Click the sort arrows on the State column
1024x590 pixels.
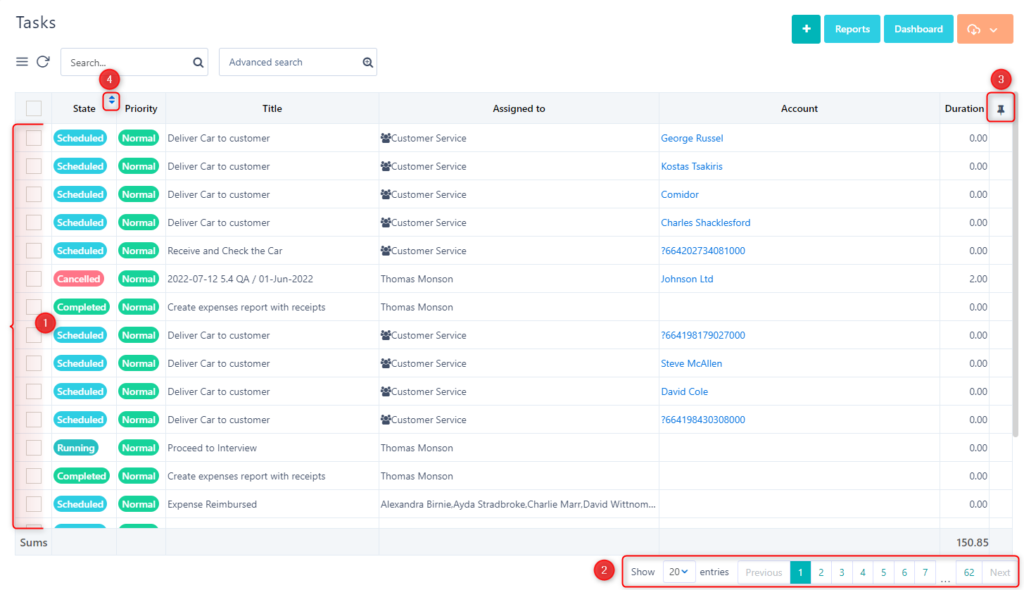click(x=111, y=100)
